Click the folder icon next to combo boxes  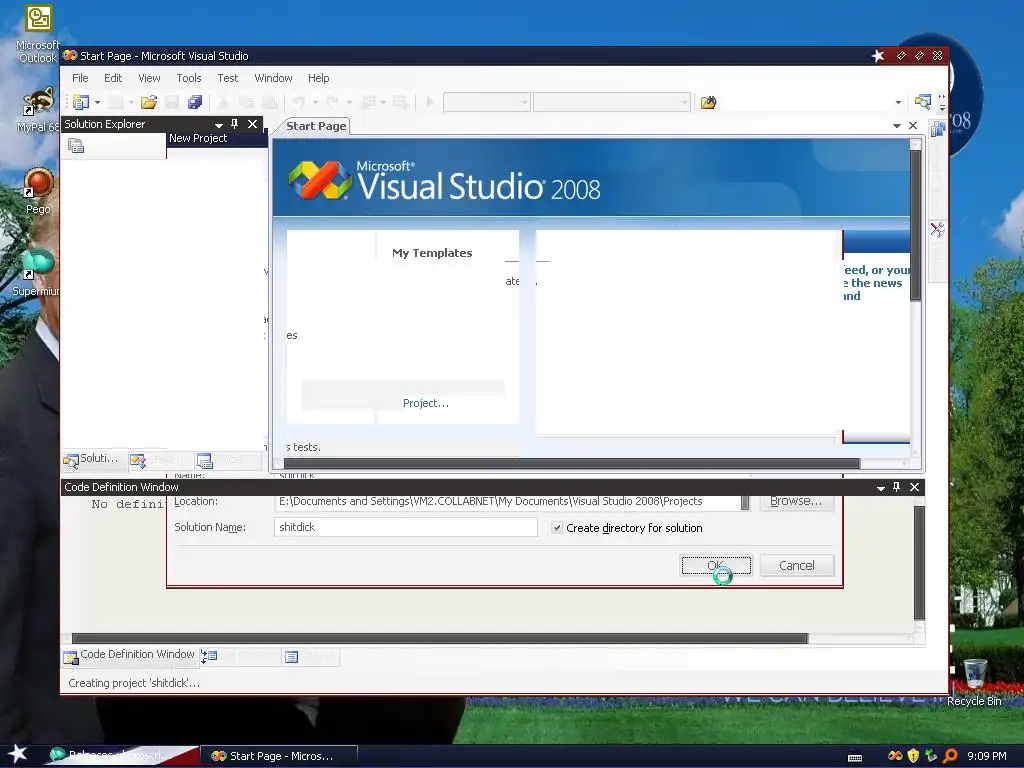[709, 103]
